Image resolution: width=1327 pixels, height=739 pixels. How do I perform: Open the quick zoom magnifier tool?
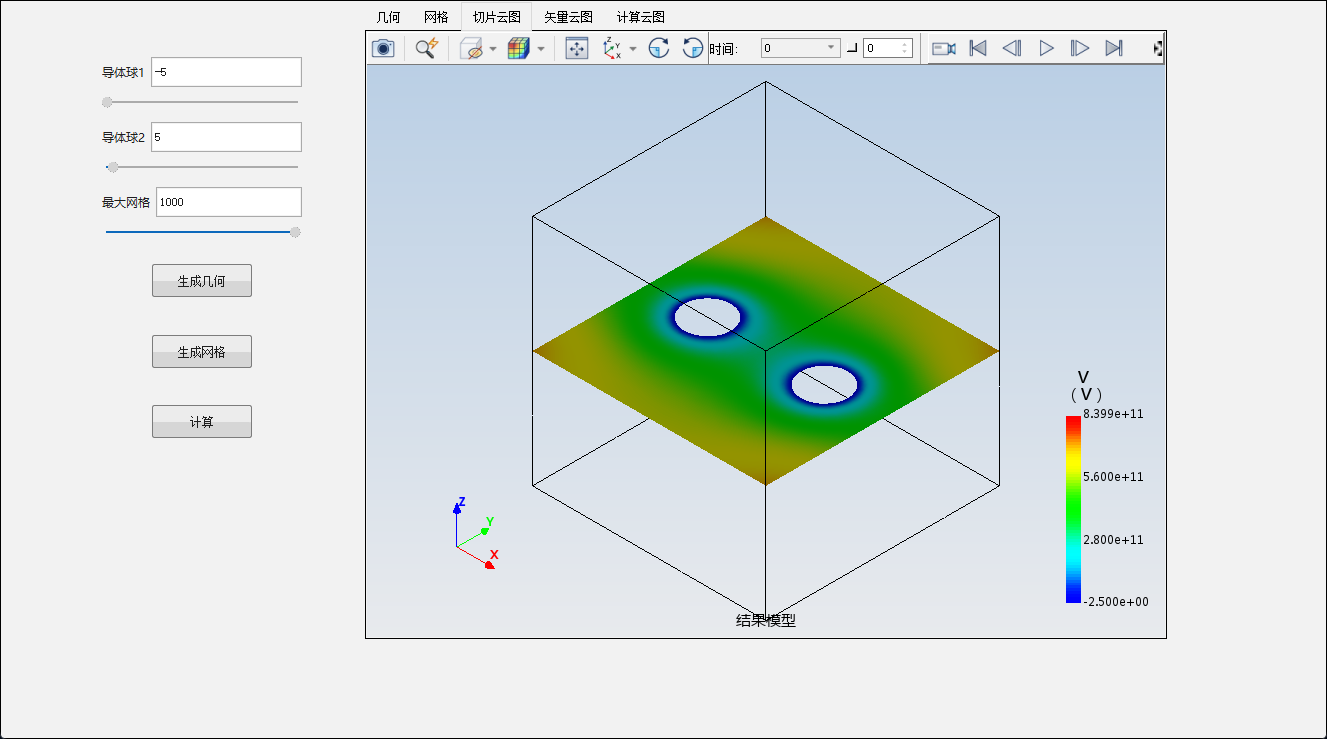tap(427, 48)
